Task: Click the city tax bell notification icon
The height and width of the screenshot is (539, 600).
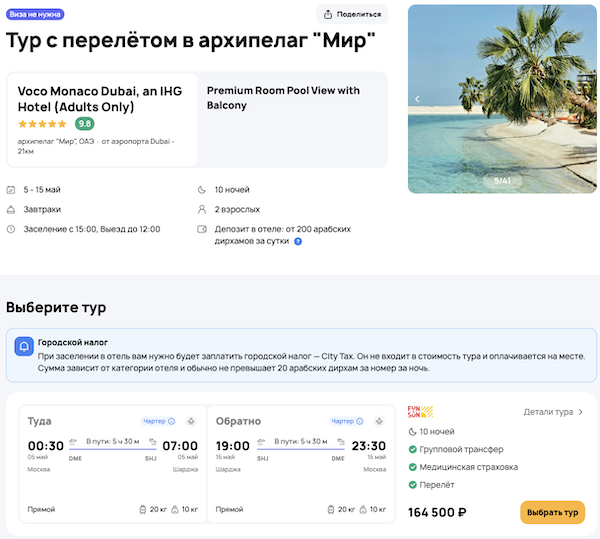Action: point(24,346)
